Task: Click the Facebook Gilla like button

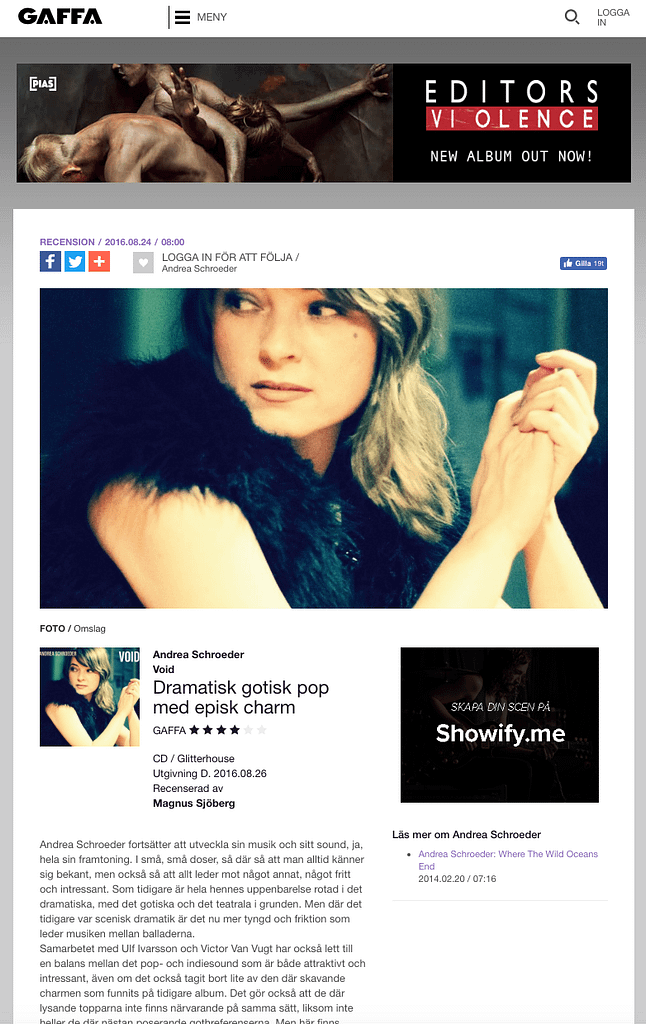Action: pos(583,263)
